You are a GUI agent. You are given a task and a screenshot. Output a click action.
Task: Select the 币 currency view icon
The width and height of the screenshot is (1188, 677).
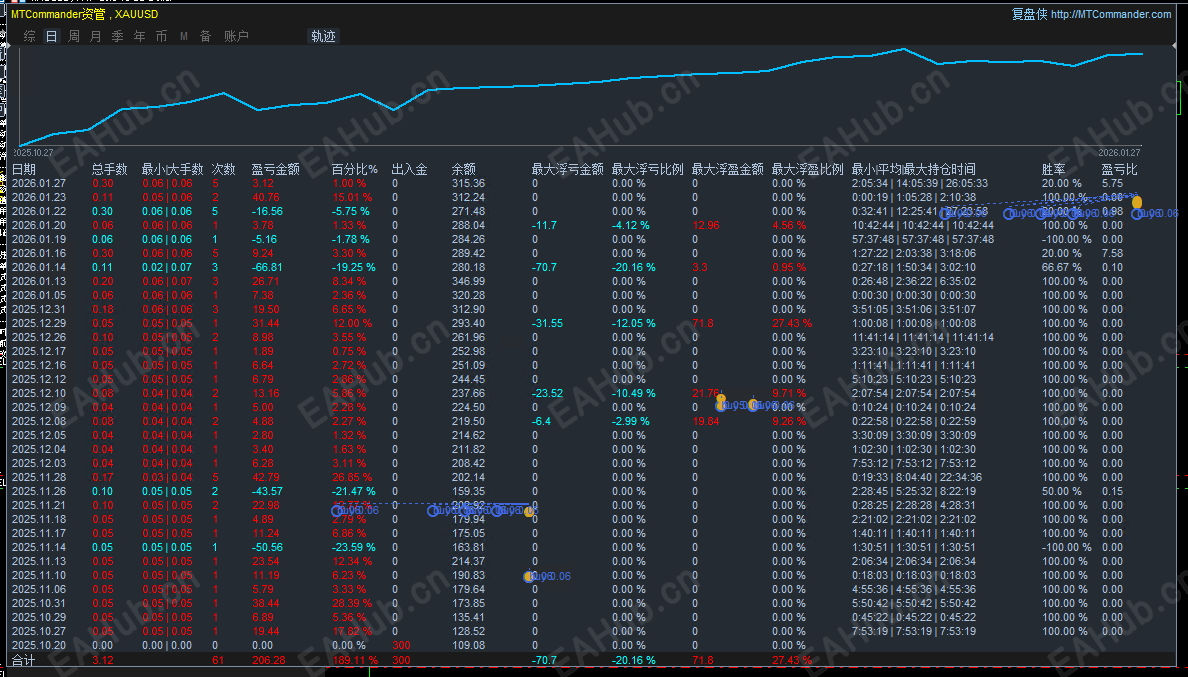tap(161, 35)
